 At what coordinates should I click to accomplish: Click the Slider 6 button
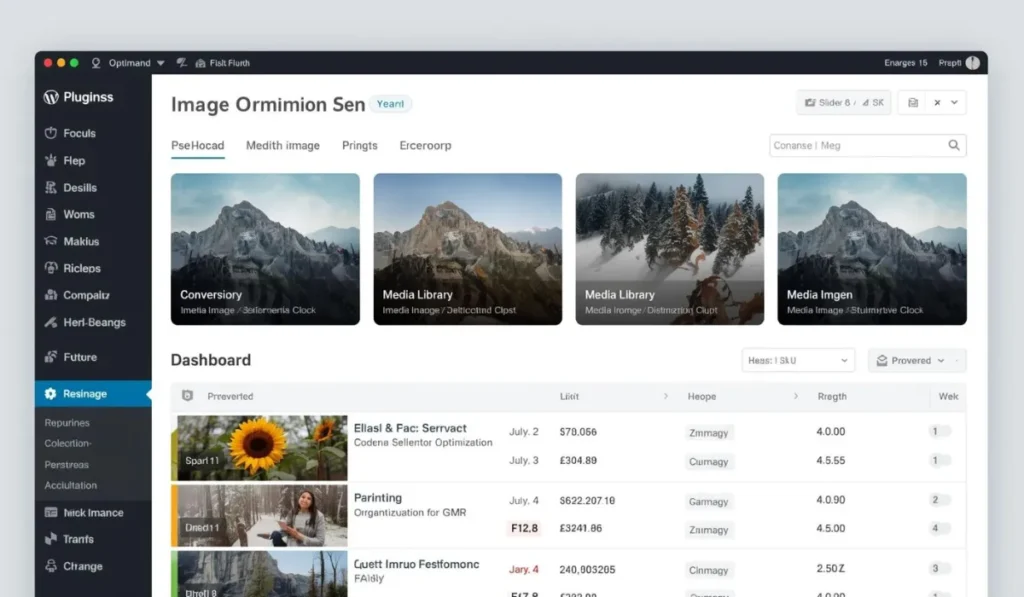click(x=844, y=103)
